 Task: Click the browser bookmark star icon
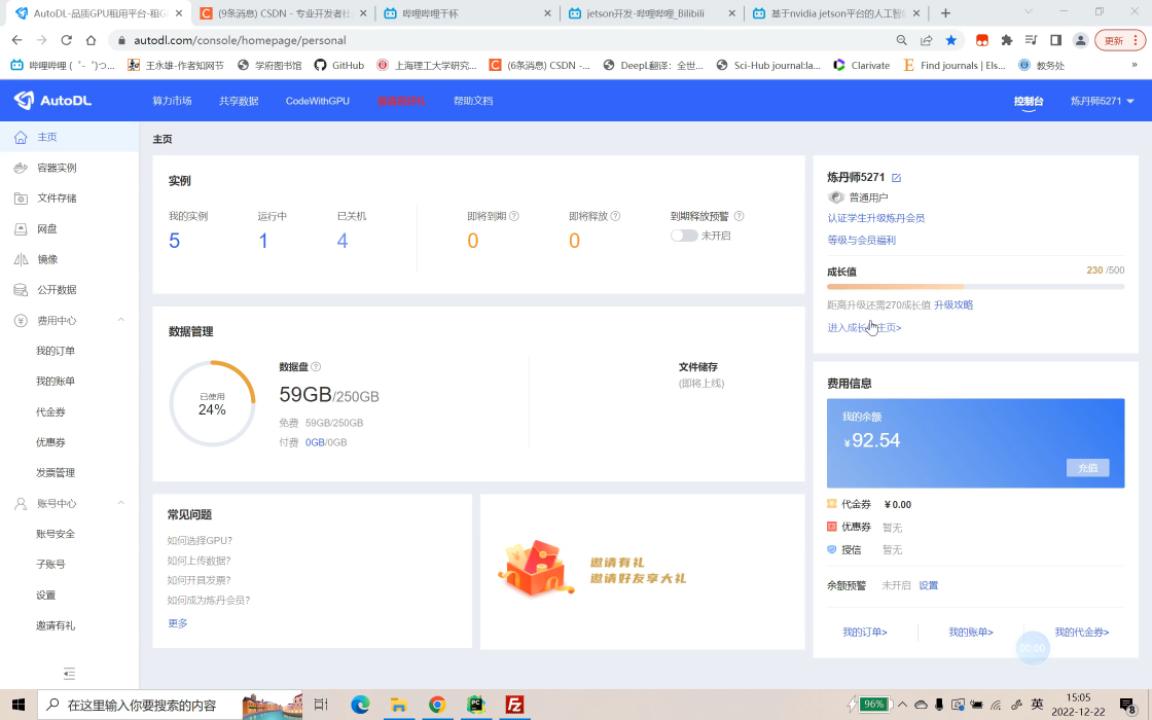tap(951, 40)
